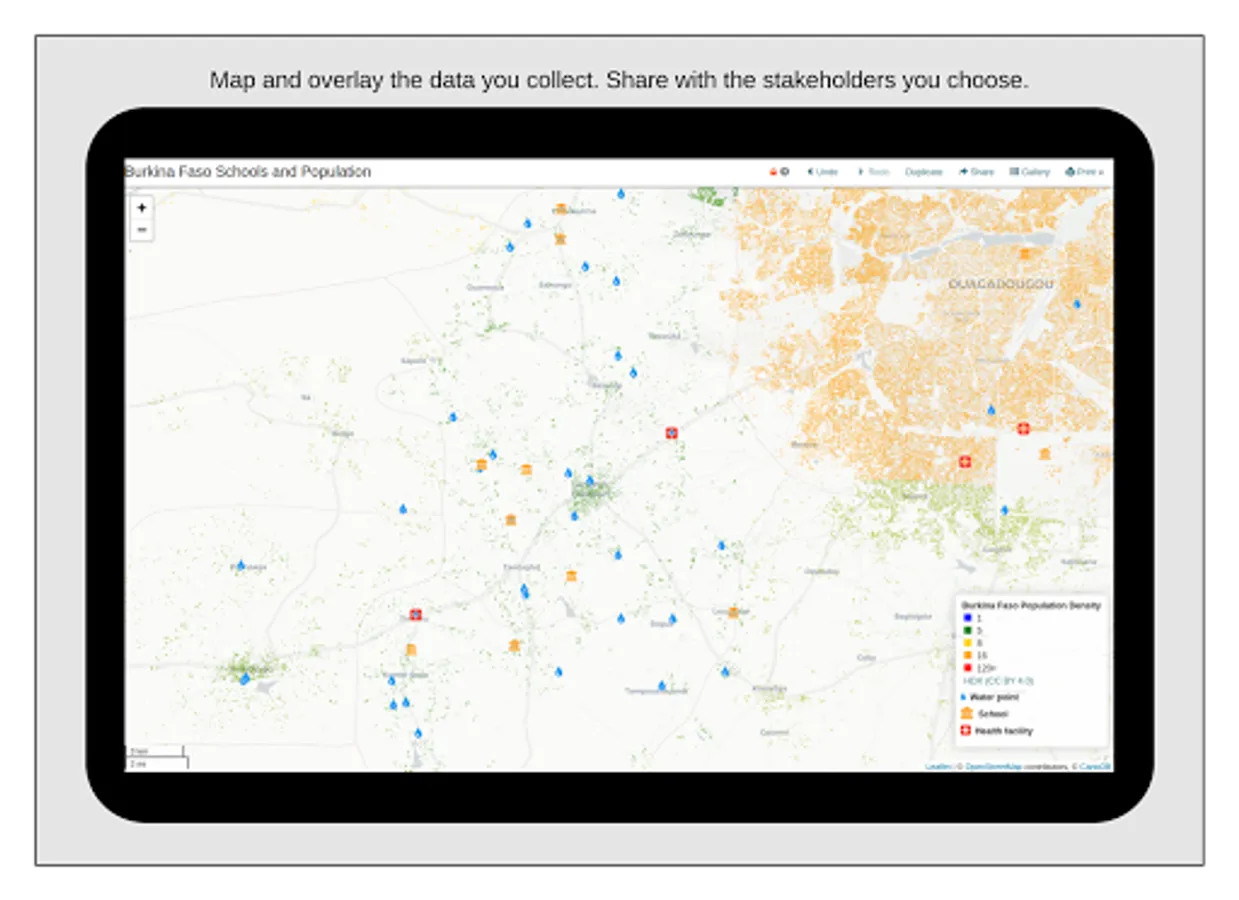Open the Gallery view

[1030, 172]
